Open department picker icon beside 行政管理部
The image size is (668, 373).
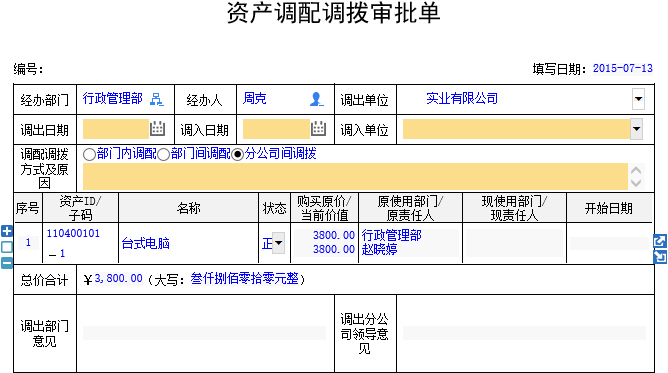156,99
